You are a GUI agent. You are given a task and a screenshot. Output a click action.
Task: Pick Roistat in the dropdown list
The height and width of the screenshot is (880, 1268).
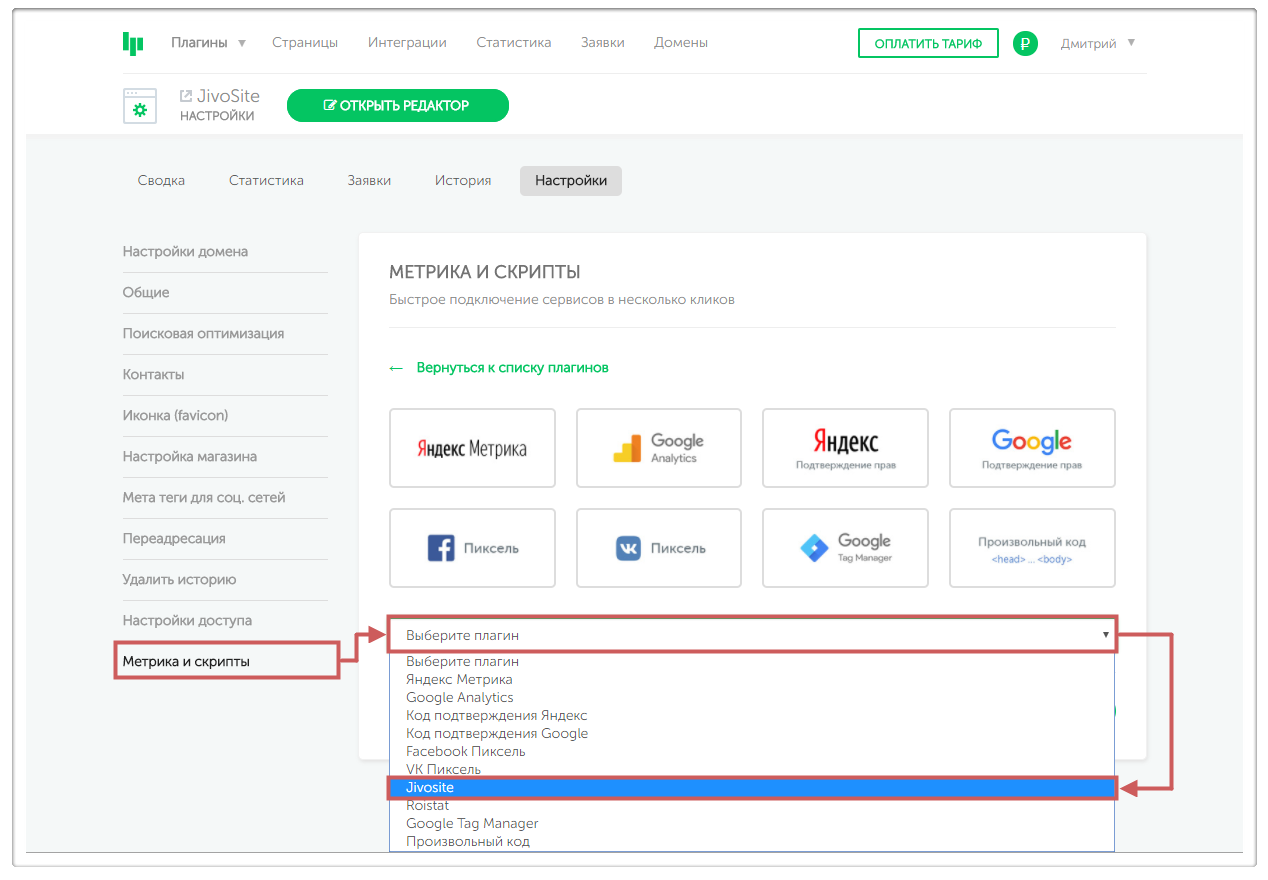tap(428, 806)
